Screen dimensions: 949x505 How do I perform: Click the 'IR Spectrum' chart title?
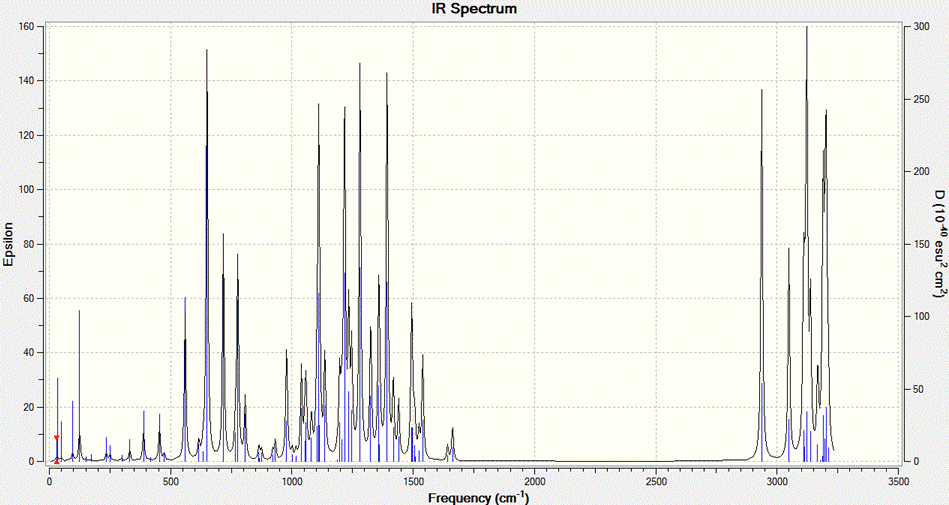coord(474,8)
